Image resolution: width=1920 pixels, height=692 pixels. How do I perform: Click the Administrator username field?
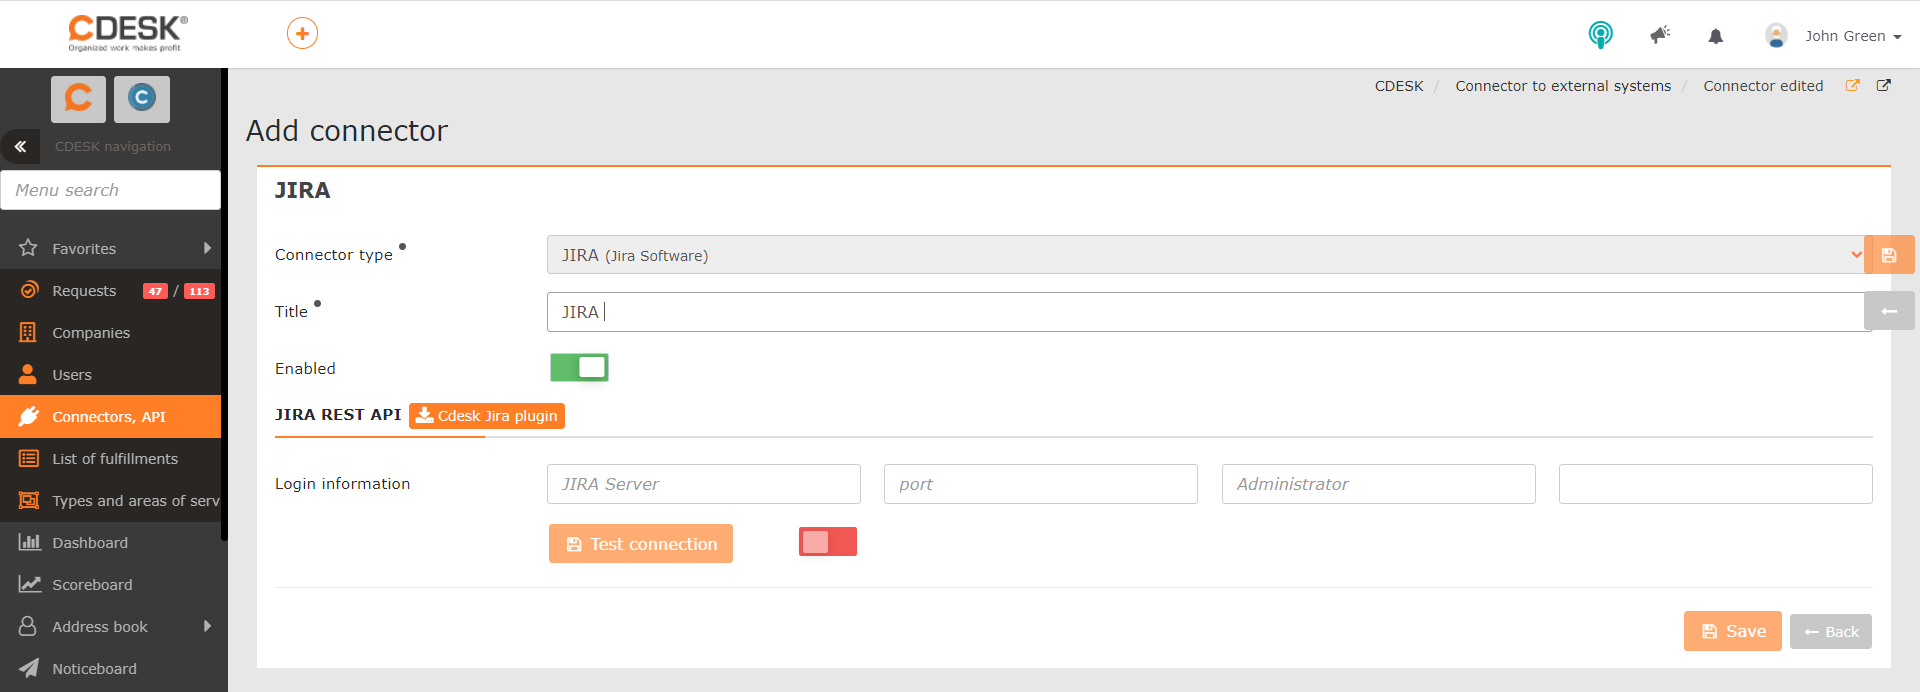tap(1378, 484)
